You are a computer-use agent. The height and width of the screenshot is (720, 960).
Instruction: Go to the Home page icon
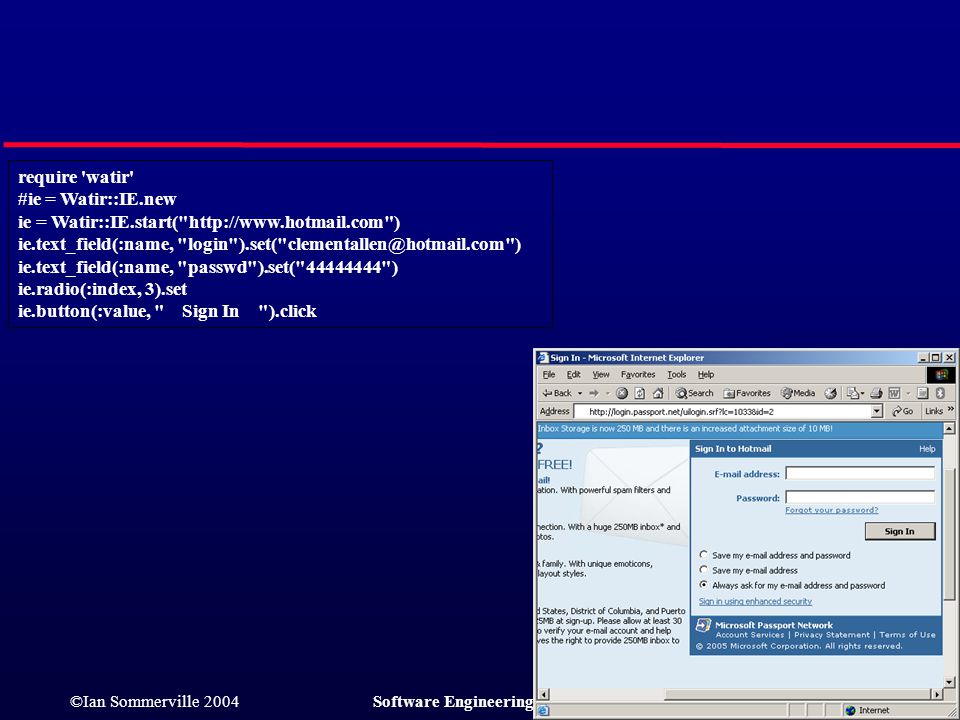click(x=658, y=393)
